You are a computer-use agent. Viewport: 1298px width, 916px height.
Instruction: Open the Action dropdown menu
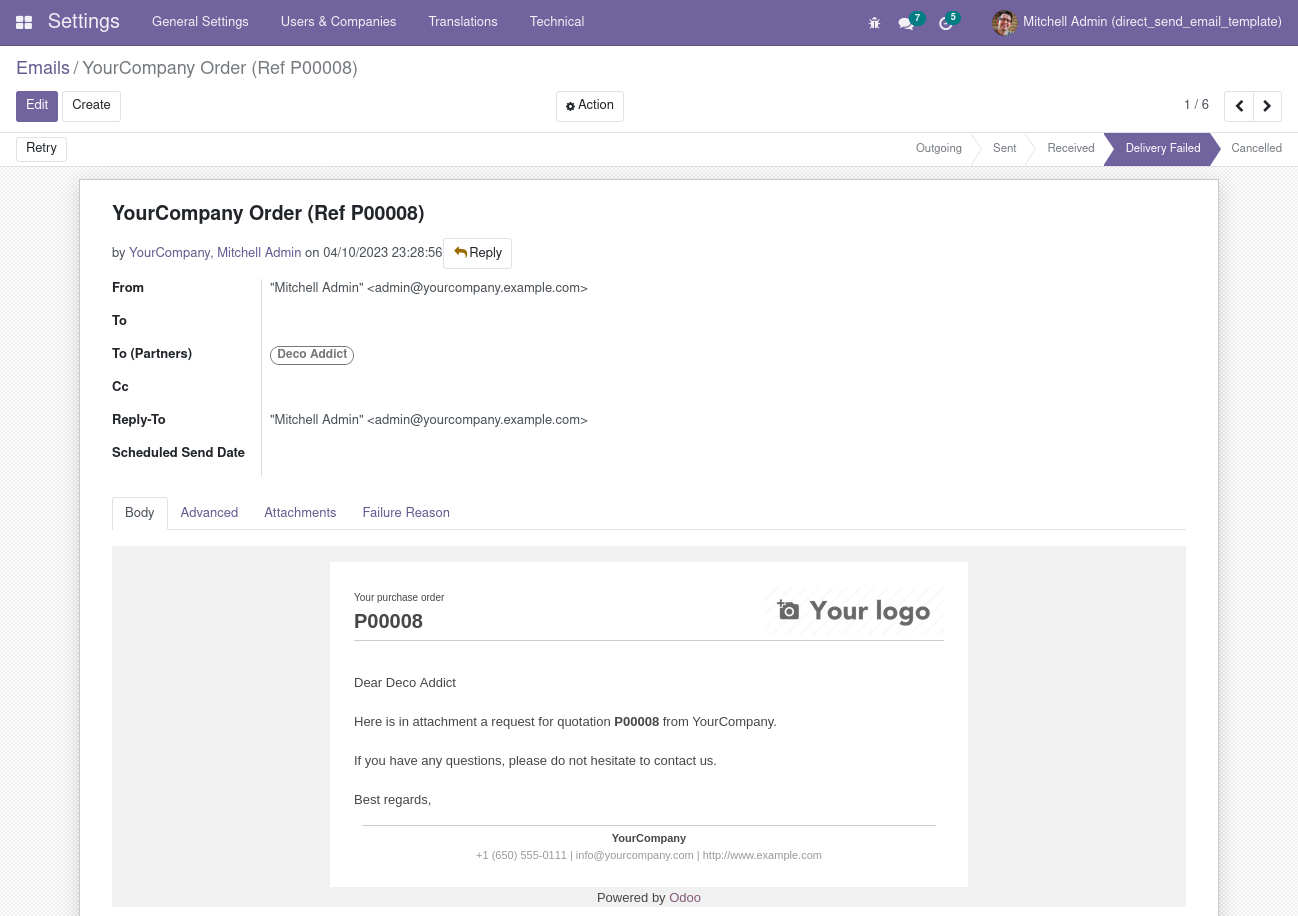click(590, 106)
